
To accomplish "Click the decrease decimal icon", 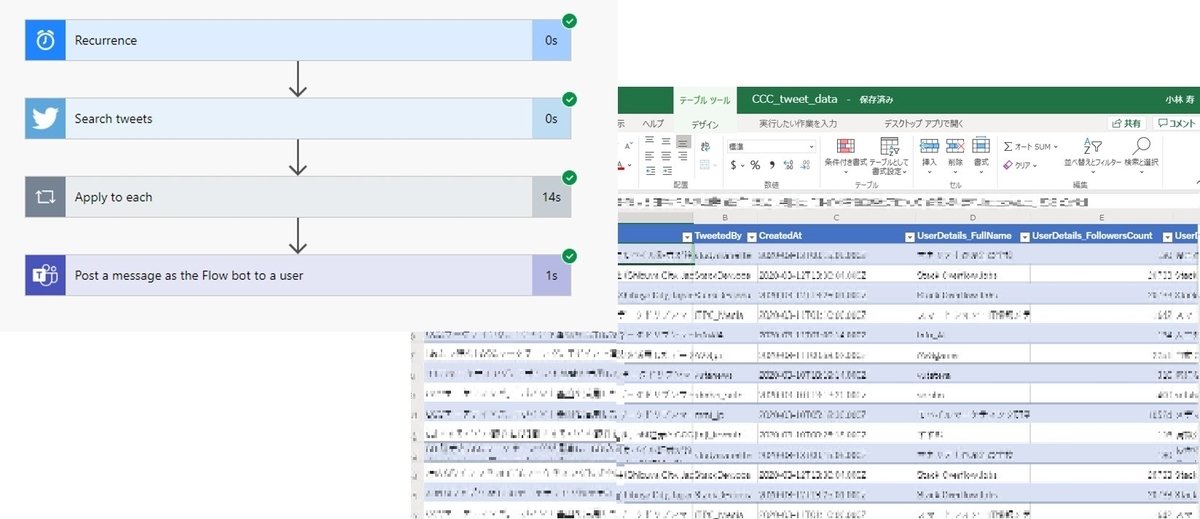I will point(805,165).
